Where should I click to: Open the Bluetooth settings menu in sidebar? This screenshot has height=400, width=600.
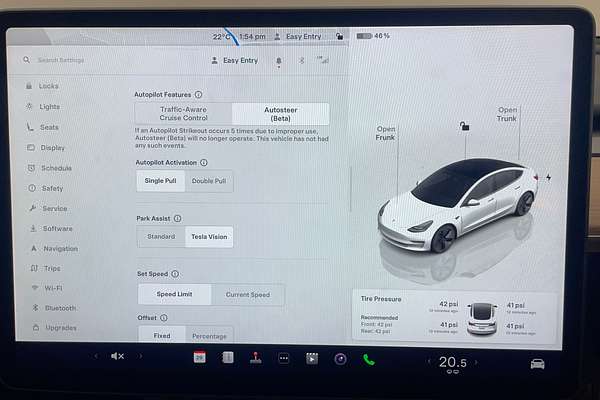point(54,308)
